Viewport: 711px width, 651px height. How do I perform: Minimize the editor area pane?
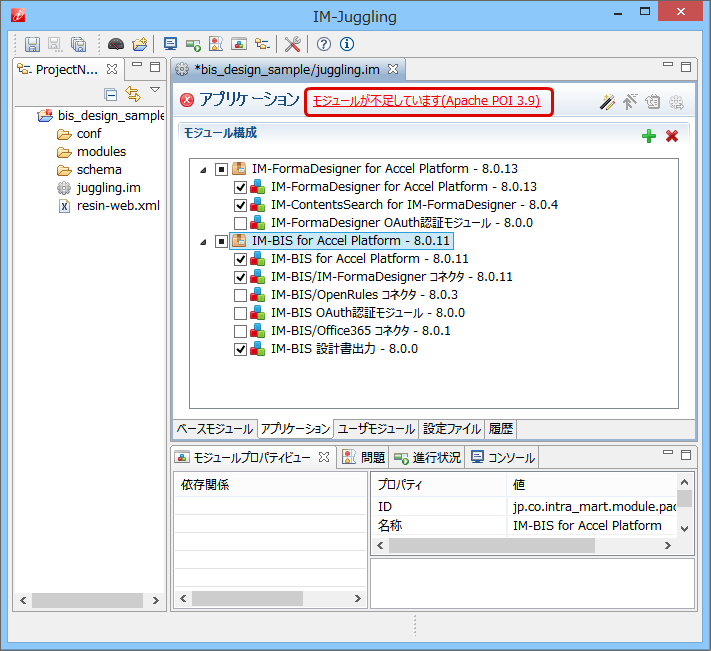[x=668, y=65]
